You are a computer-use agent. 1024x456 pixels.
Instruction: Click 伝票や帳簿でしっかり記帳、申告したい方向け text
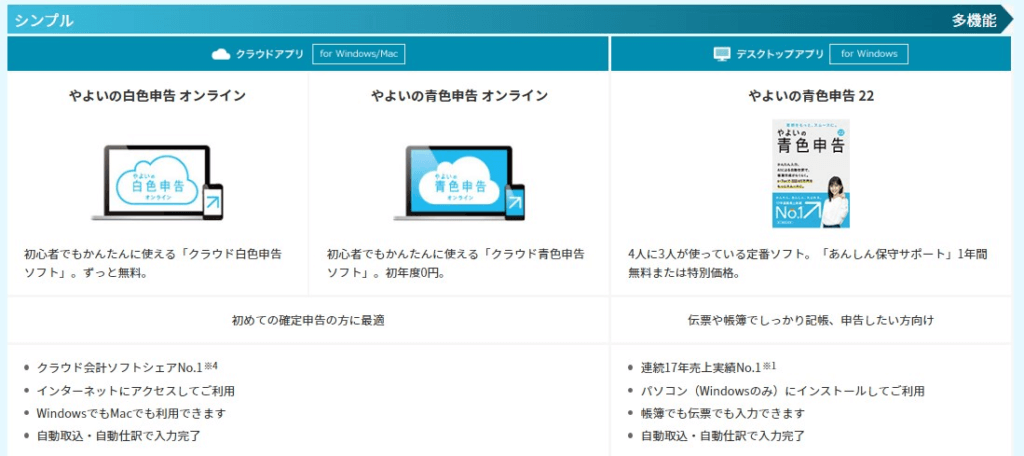pos(811,320)
